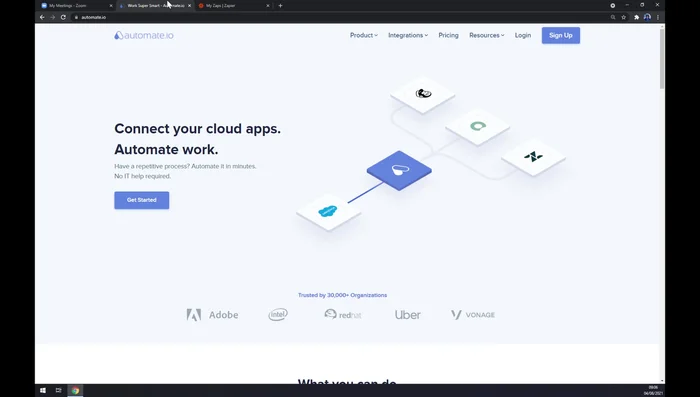Click the Adobe logo
The width and height of the screenshot is (700, 397).
click(212, 315)
